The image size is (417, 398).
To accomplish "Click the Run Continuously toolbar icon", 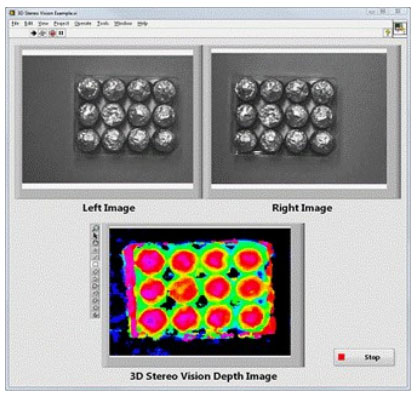I will pos(43,33).
